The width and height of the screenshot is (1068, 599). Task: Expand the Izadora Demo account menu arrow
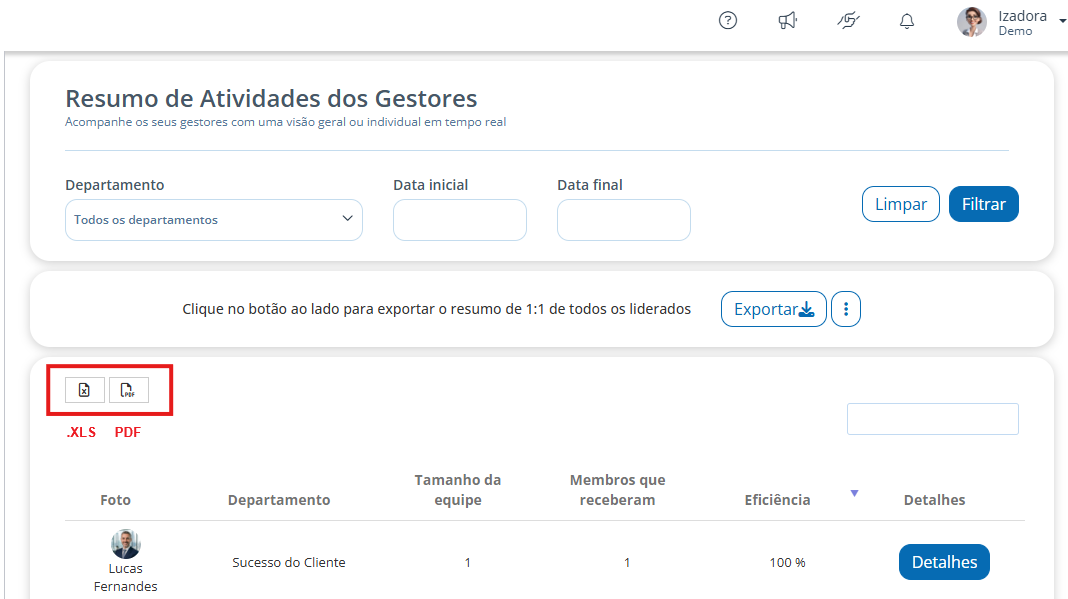tap(1062, 21)
